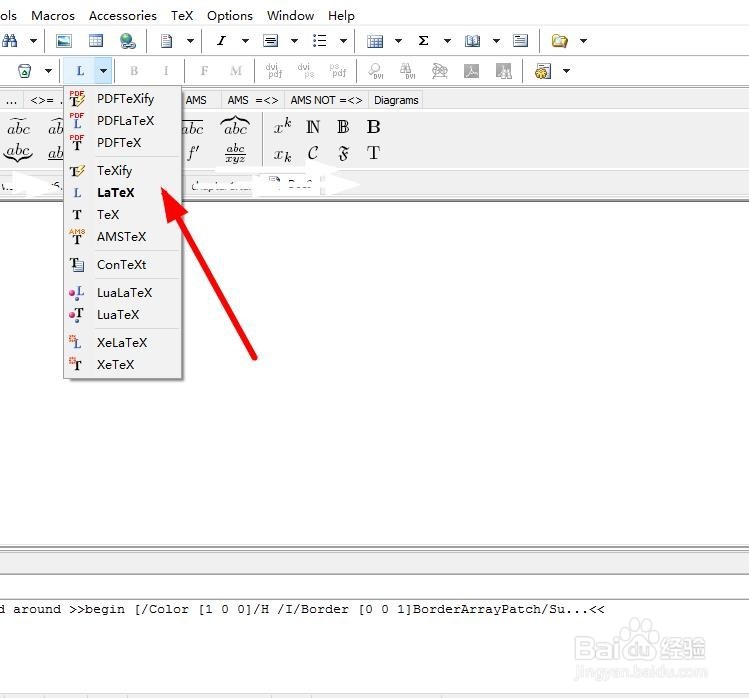Click the dvi to ps icon
Viewport: 749px width, 698px height.
(306, 71)
